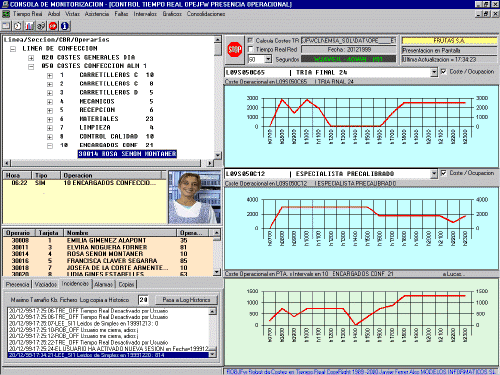This screenshot has width=500, height=375.
Task: Click the window icon in toolbar
Action: (x=6, y=26)
